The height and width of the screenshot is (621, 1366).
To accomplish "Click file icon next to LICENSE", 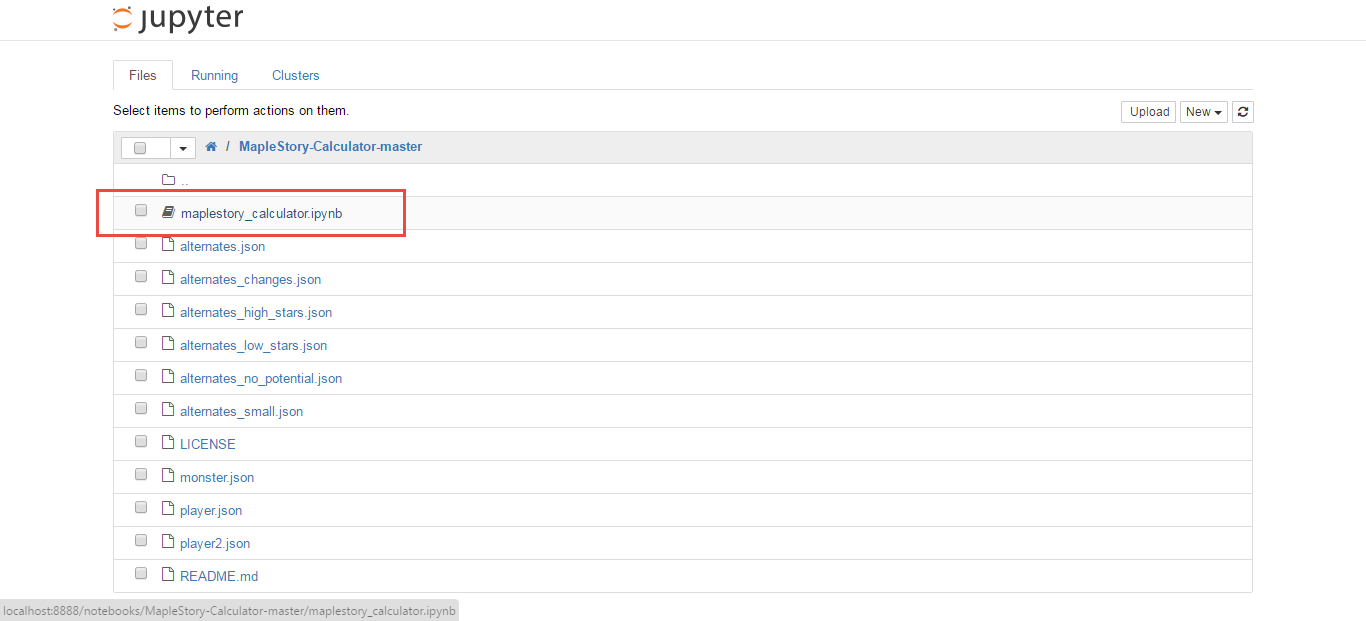I will click(x=168, y=443).
